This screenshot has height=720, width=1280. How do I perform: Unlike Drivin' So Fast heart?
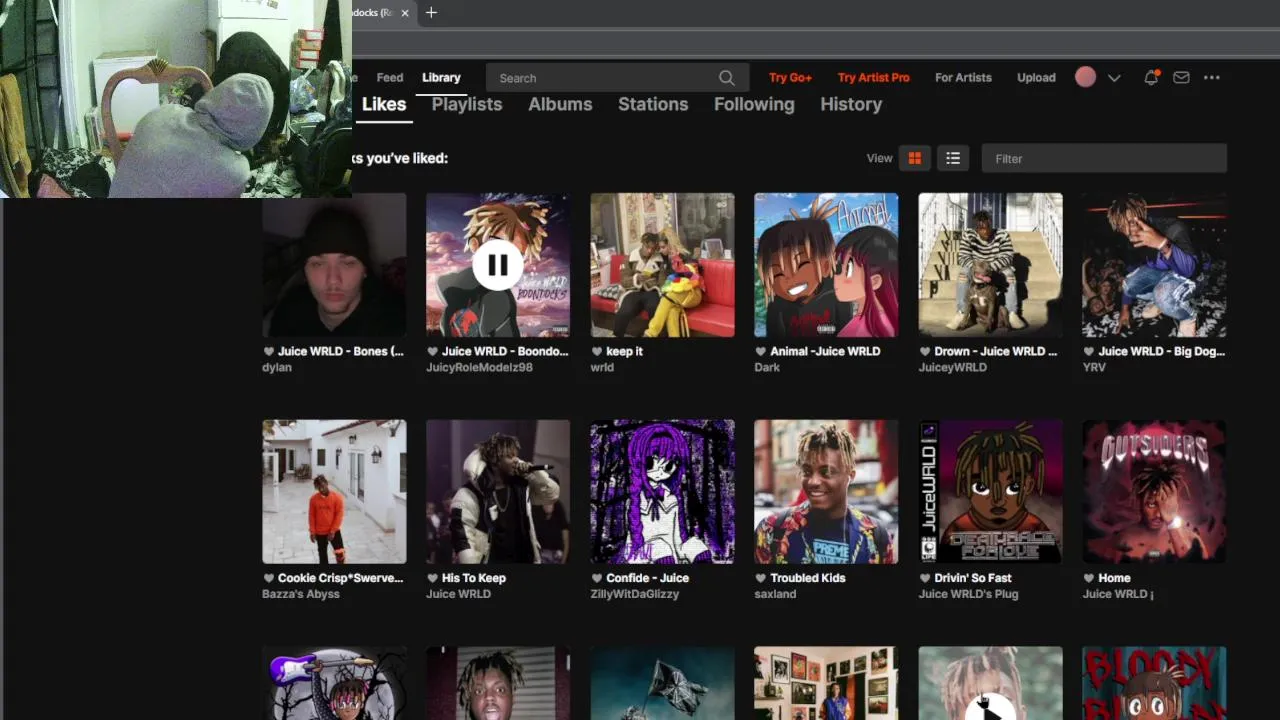924,578
